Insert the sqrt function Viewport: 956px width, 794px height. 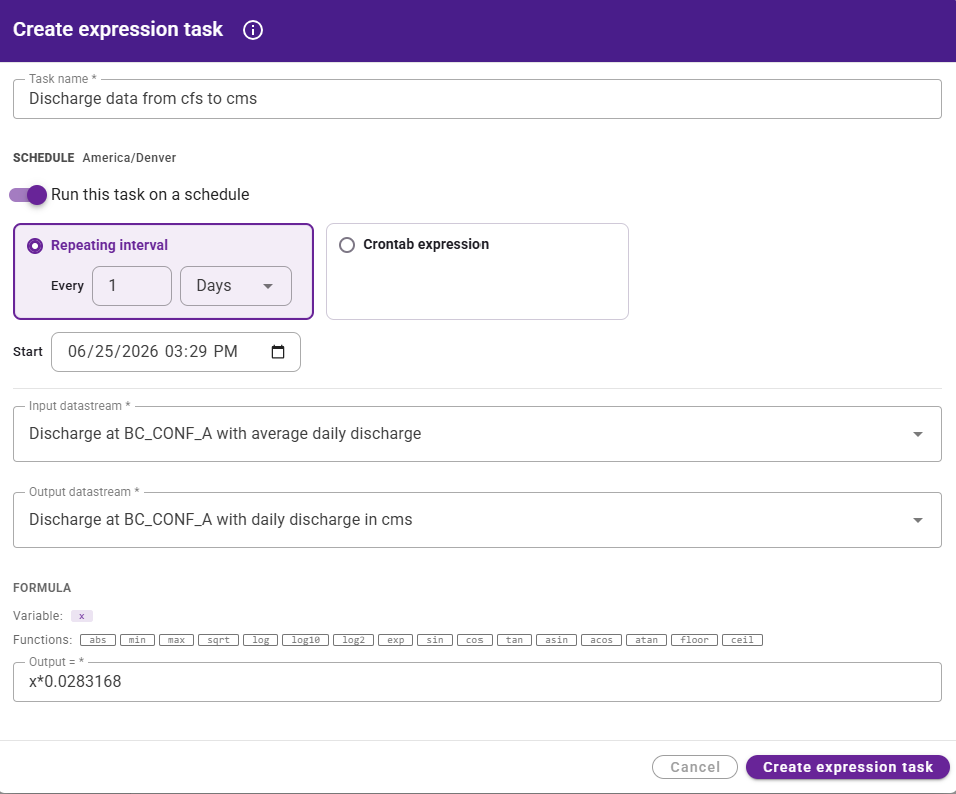(218, 640)
